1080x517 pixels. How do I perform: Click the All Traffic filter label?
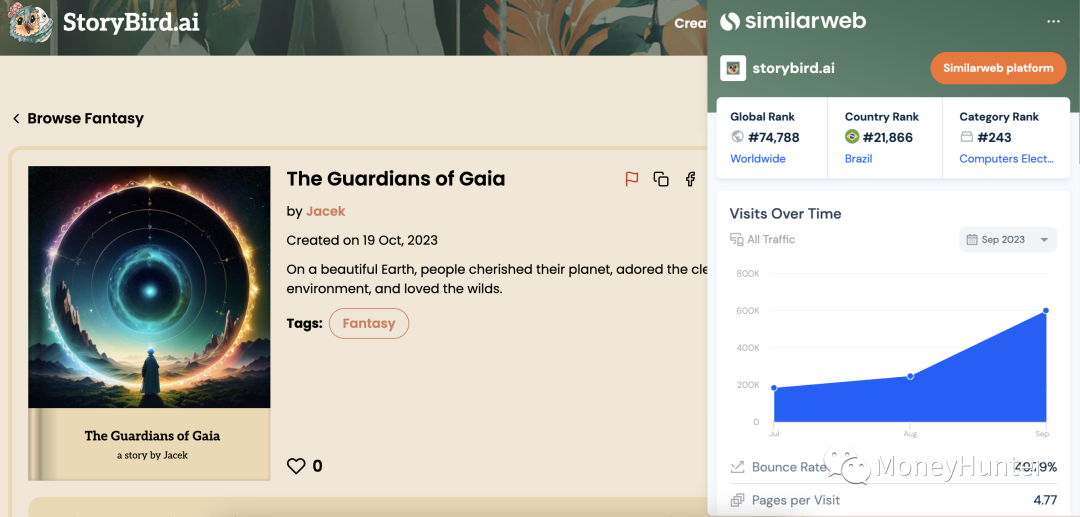[770, 240]
